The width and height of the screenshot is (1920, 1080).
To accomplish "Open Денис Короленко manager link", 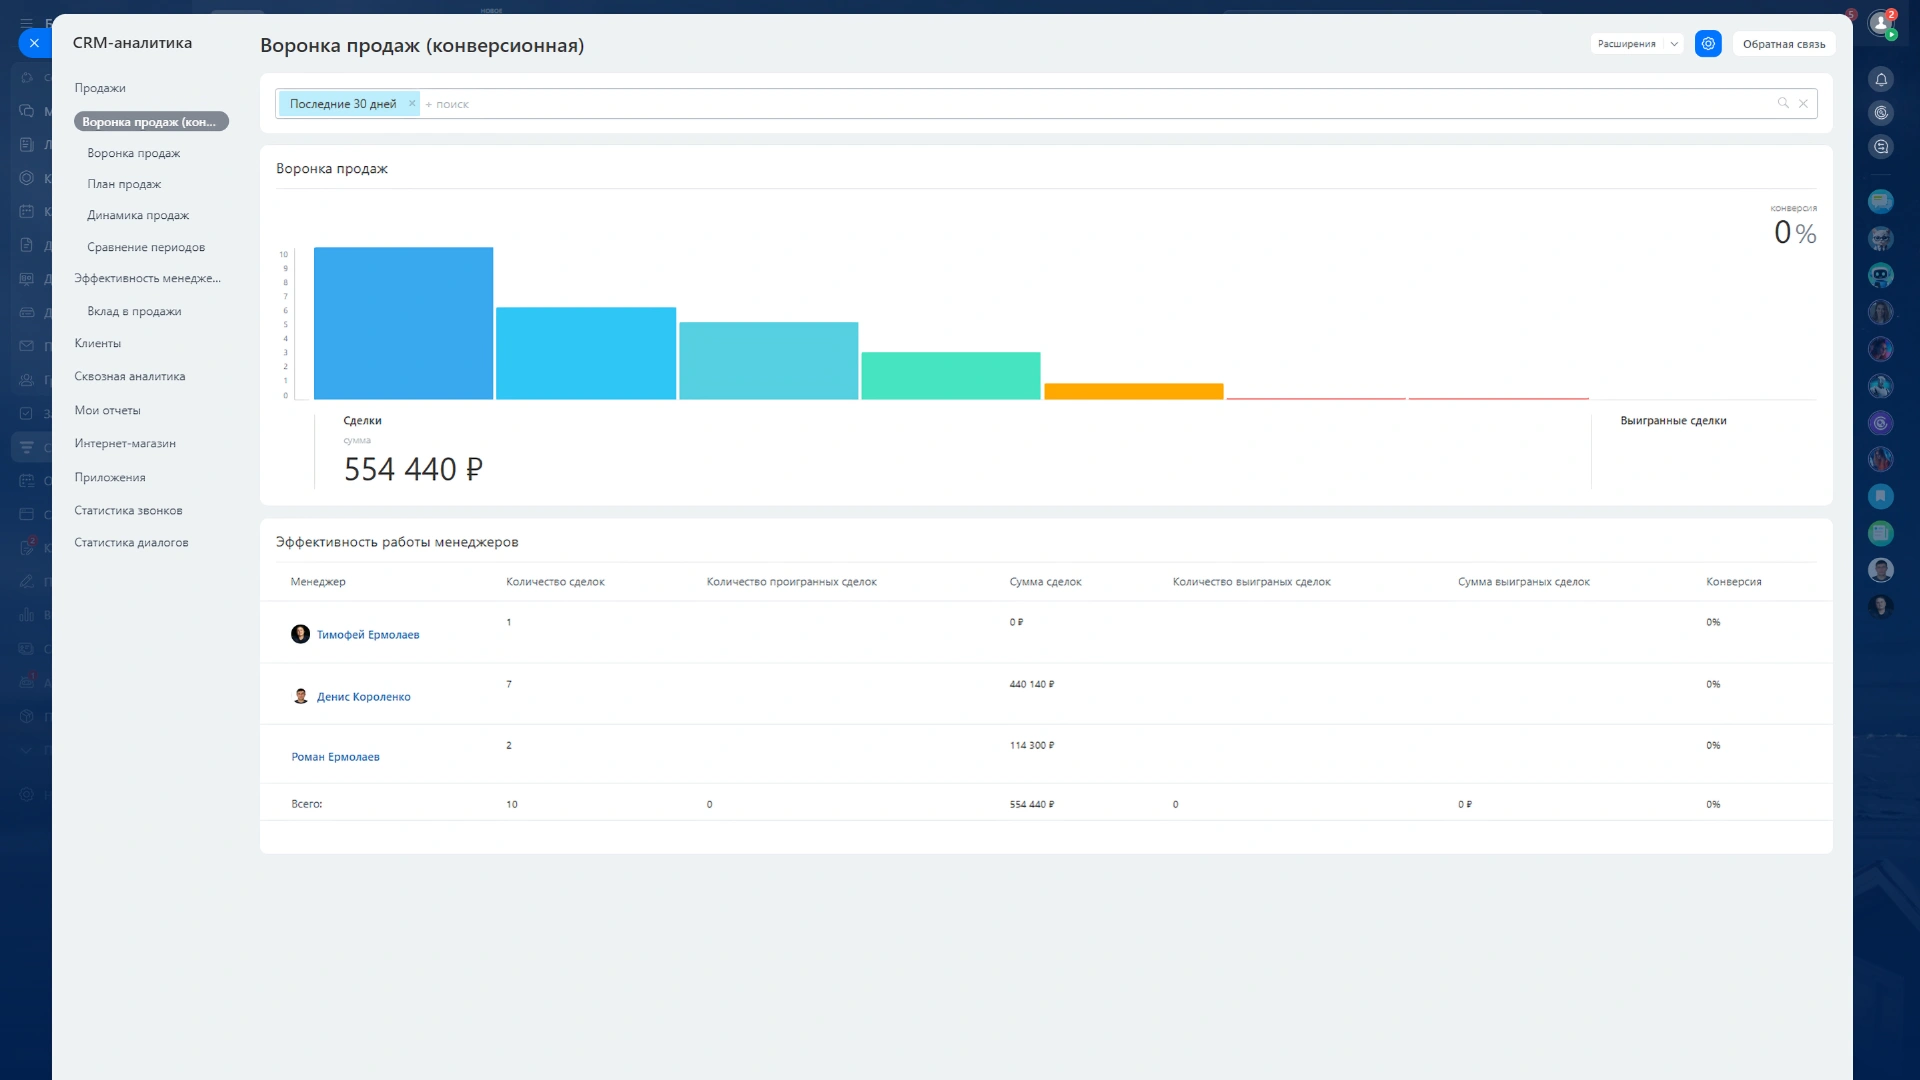I will click(x=363, y=697).
